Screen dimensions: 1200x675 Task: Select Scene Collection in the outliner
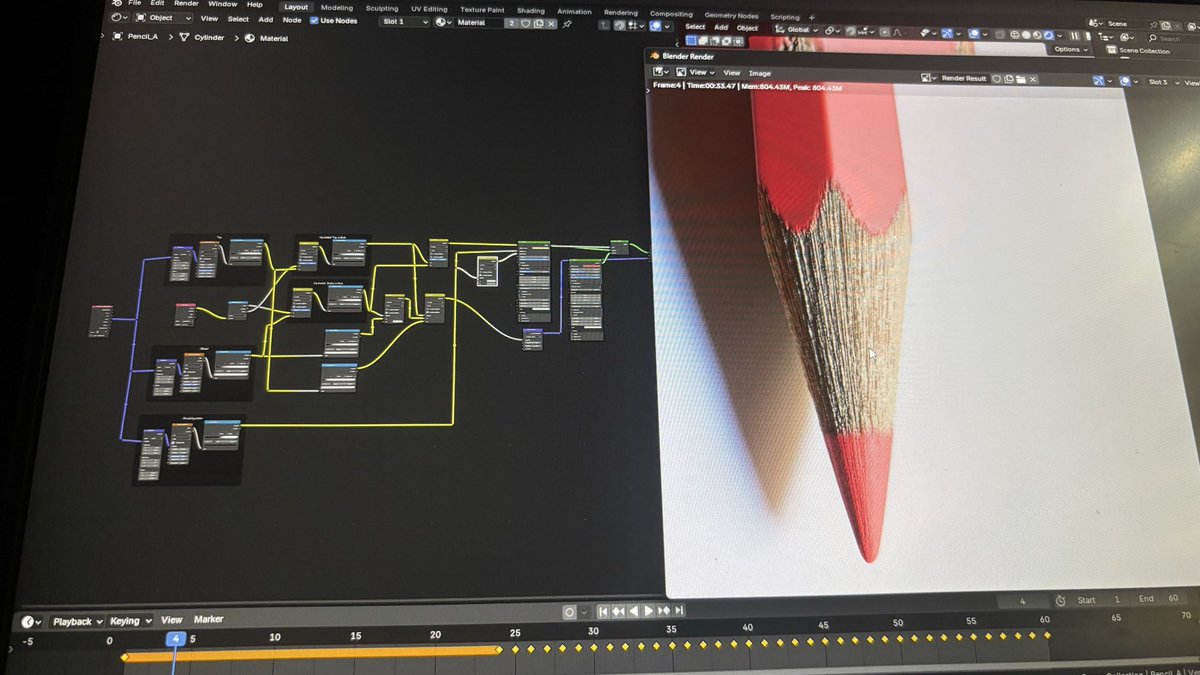coord(1143,51)
